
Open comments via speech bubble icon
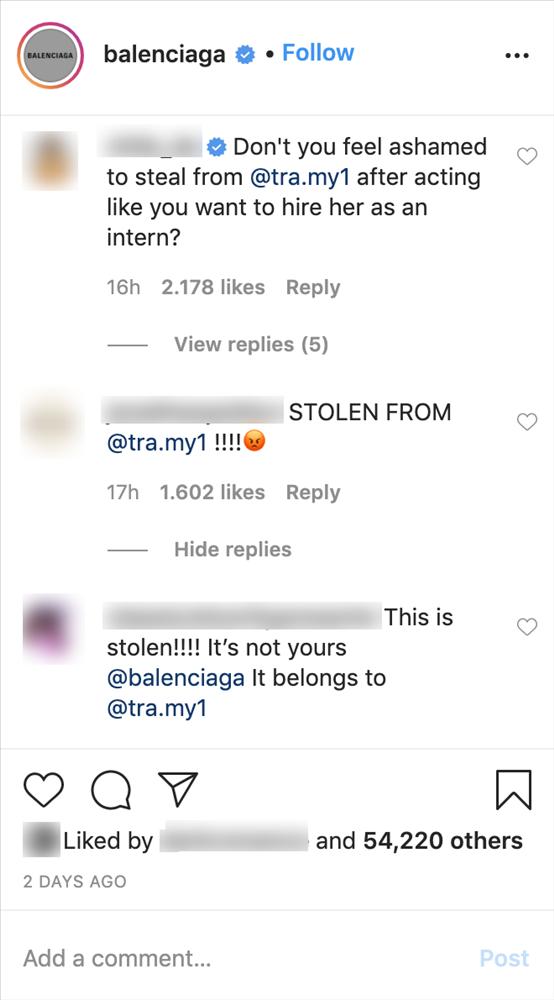point(111,791)
